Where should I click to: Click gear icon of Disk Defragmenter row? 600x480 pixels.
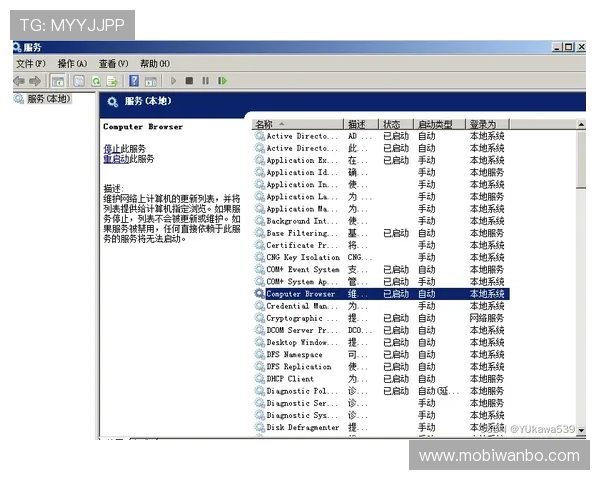point(260,427)
